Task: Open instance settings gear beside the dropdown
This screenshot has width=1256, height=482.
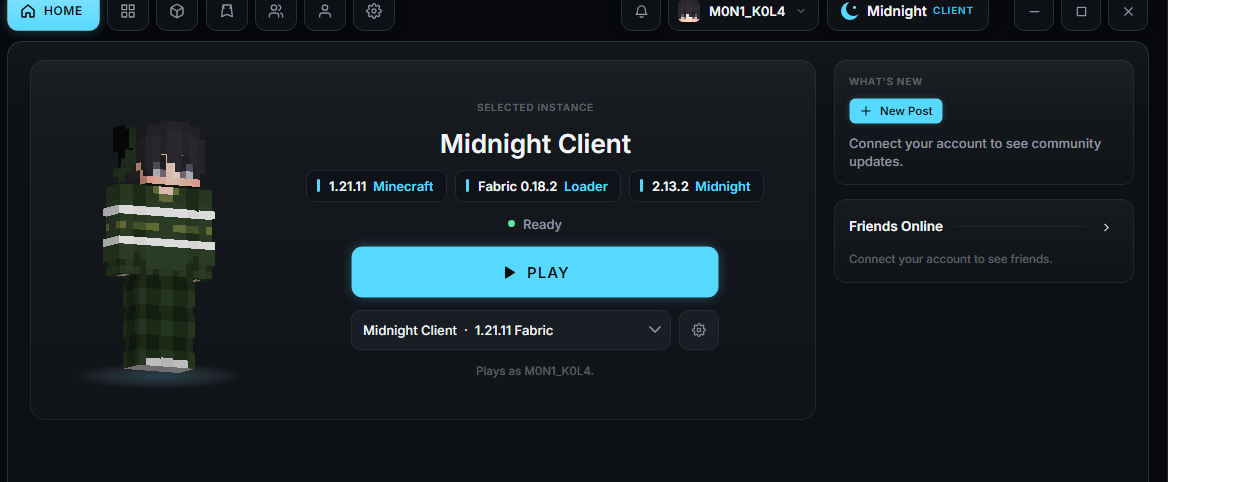Action: coord(699,330)
